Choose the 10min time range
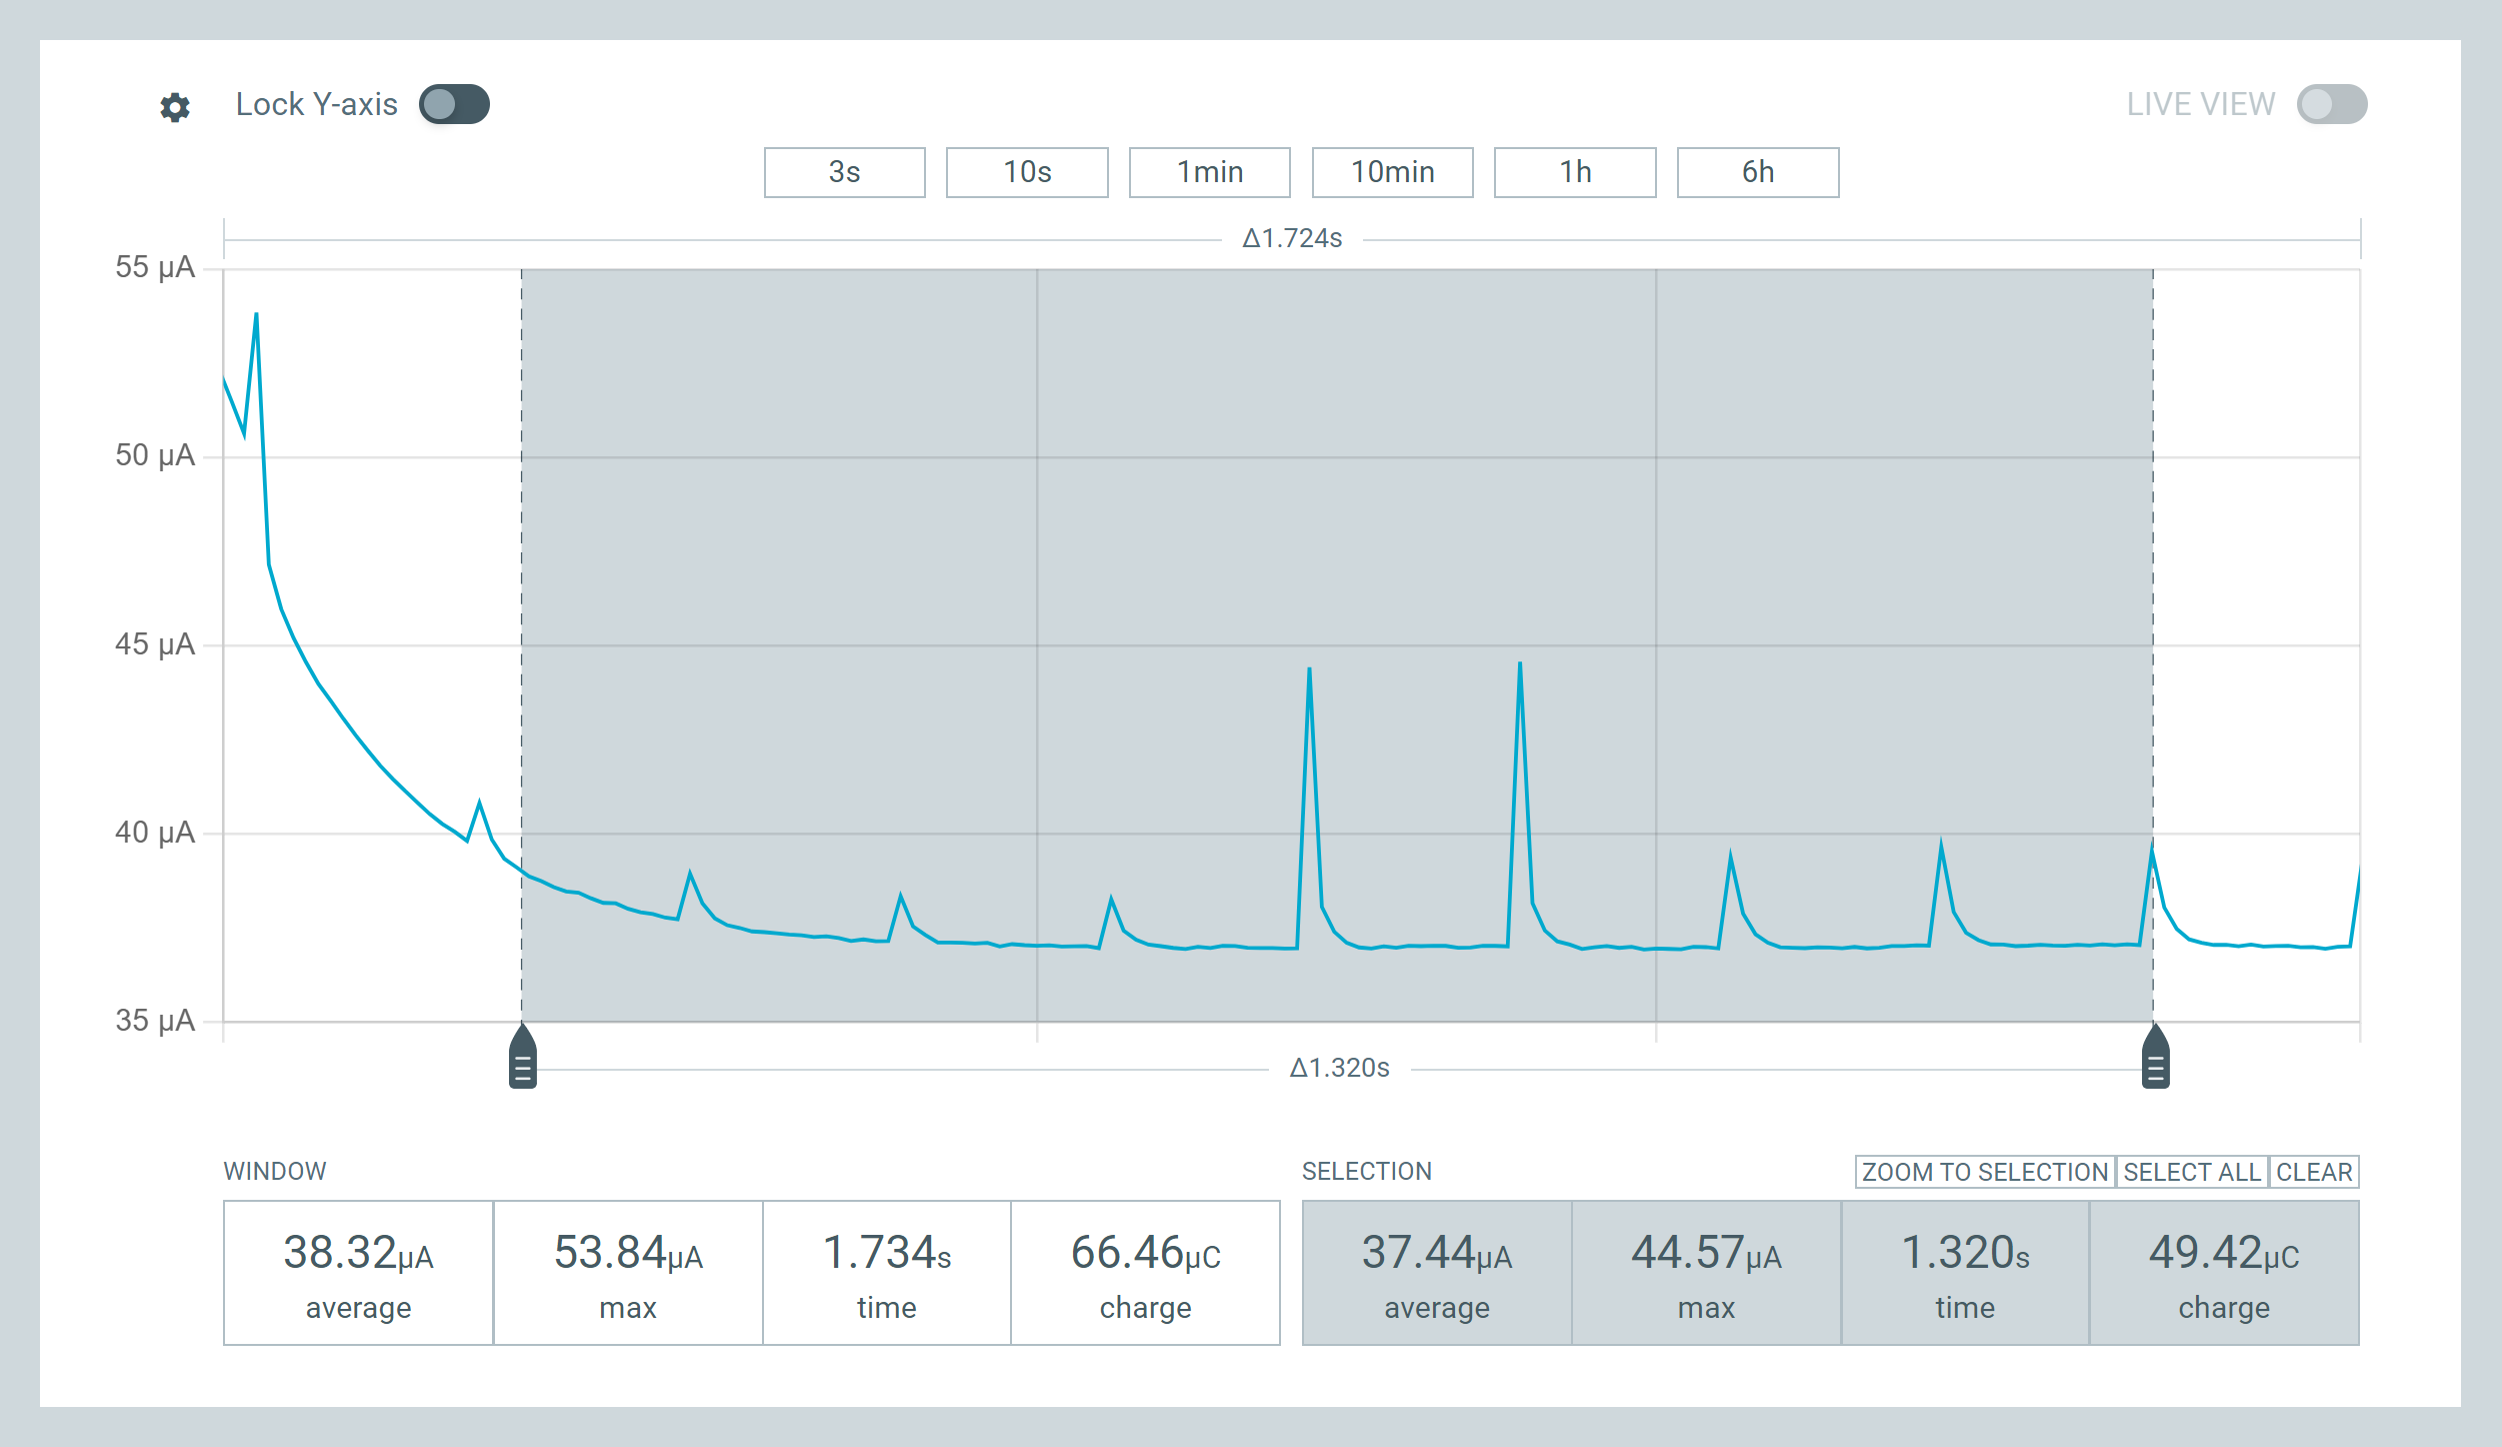The image size is (2502, 1447). 1392,172
